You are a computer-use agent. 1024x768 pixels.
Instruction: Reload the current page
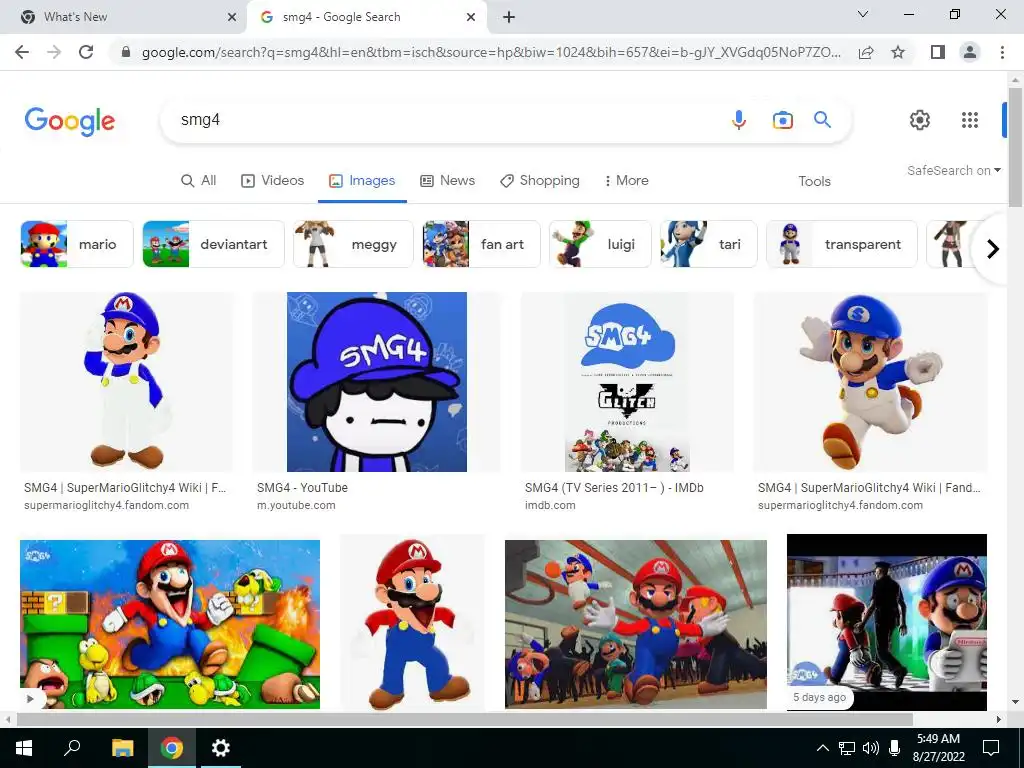[86, 52]
